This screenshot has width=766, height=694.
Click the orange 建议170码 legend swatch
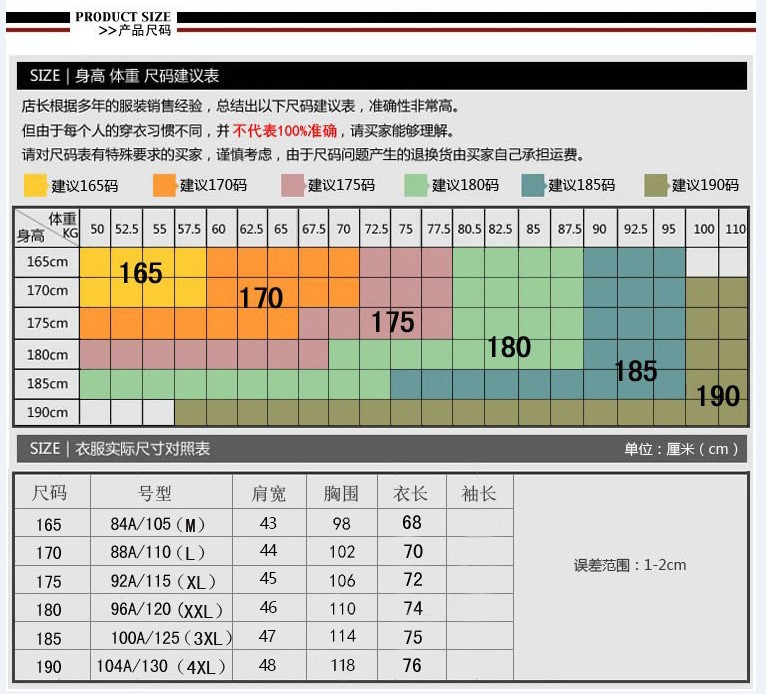pyautogui.click(x=164, y=185)
